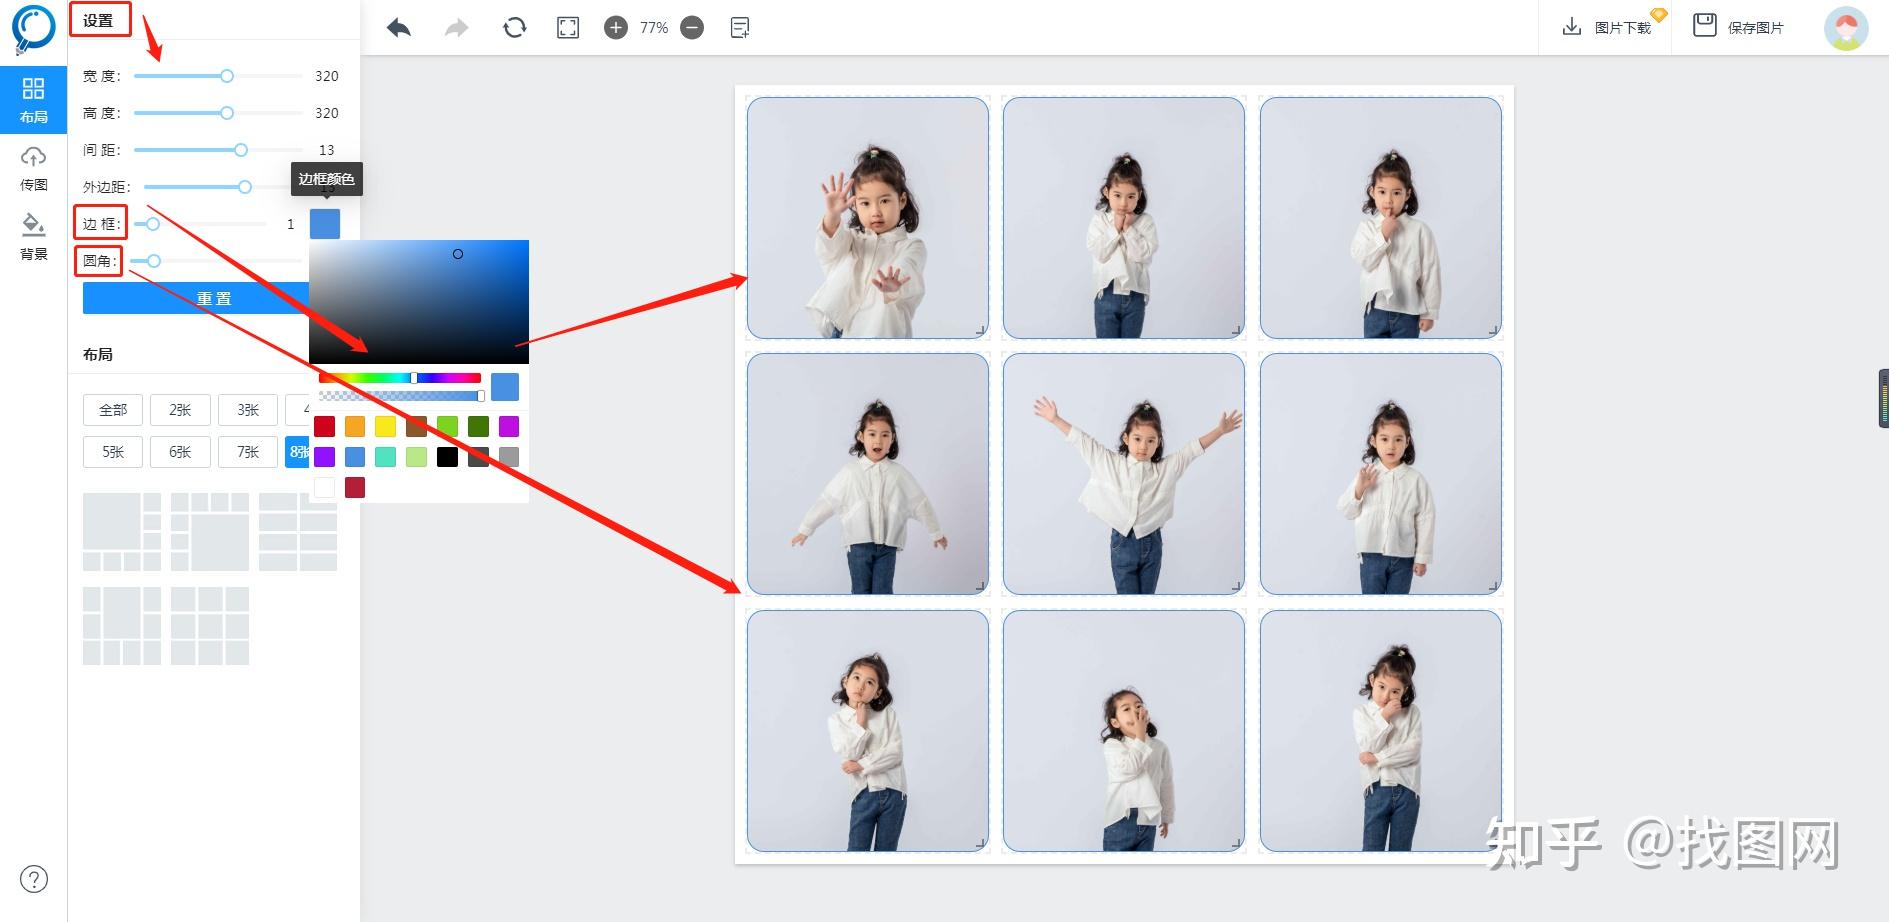This screenshot has height=922, width=1889.
Task: Pick the crimson preset color
Action: click(355, 488)
